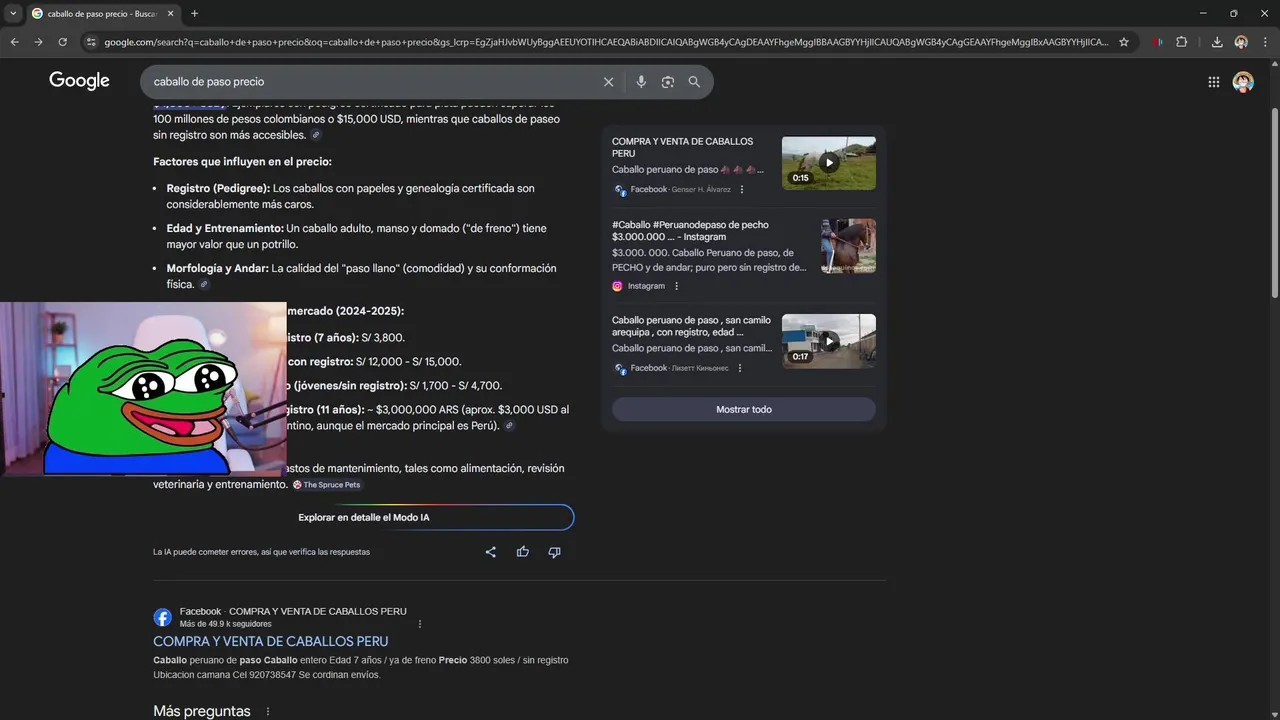Open the Más preguntas options menu
1280x720 pixels.
pyautogui.click(x=267, y=712)
